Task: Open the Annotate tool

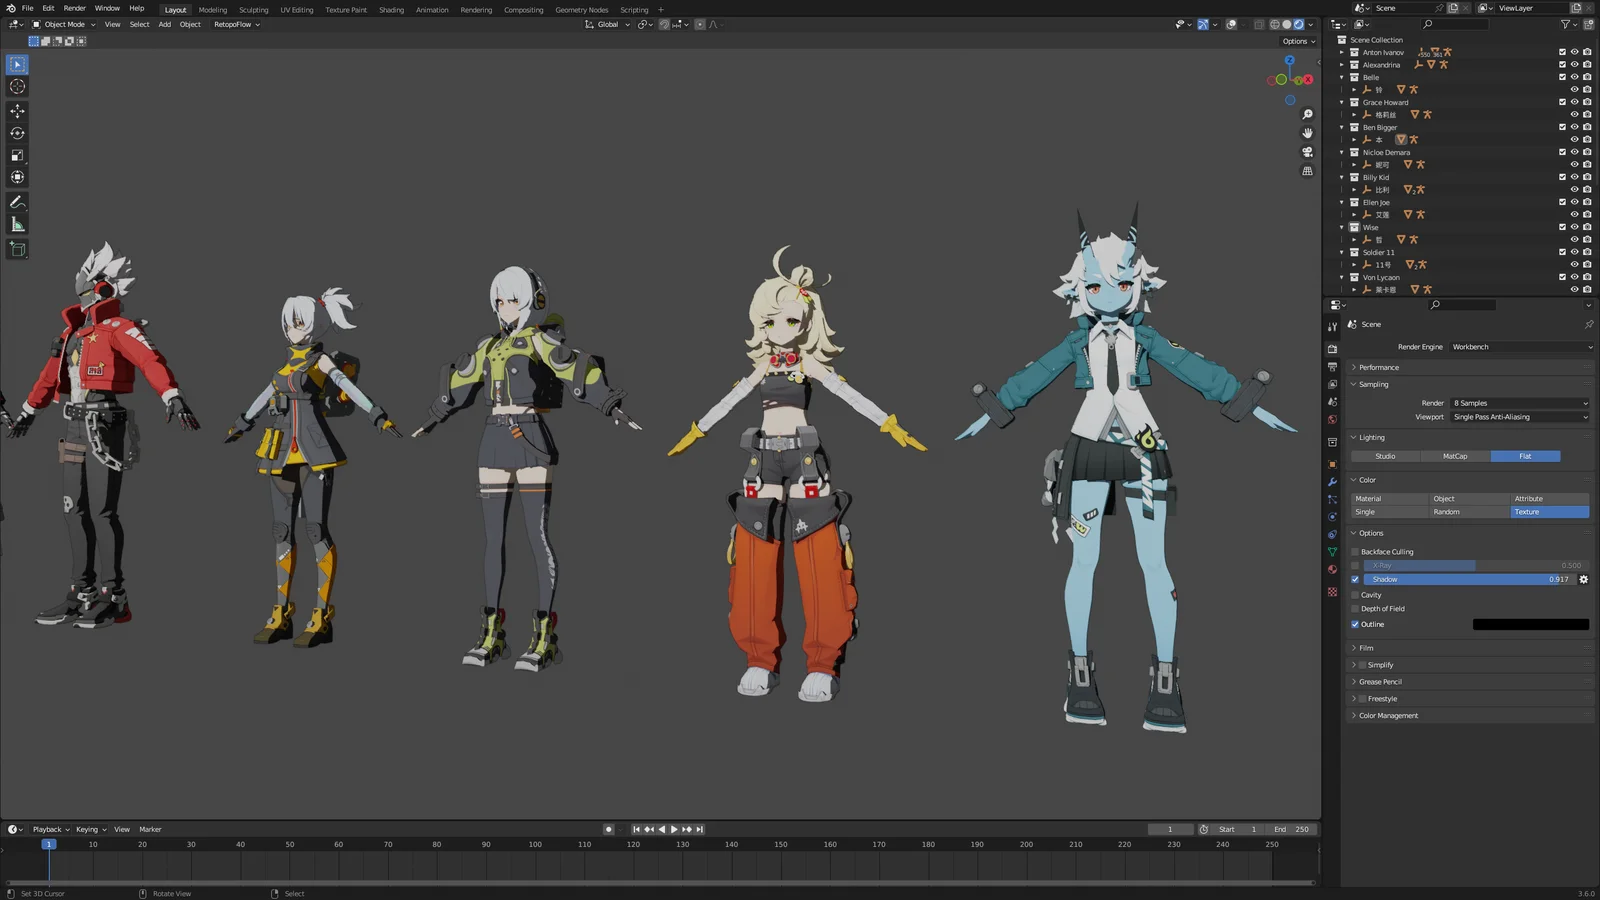Action: (x=17, y=201)
